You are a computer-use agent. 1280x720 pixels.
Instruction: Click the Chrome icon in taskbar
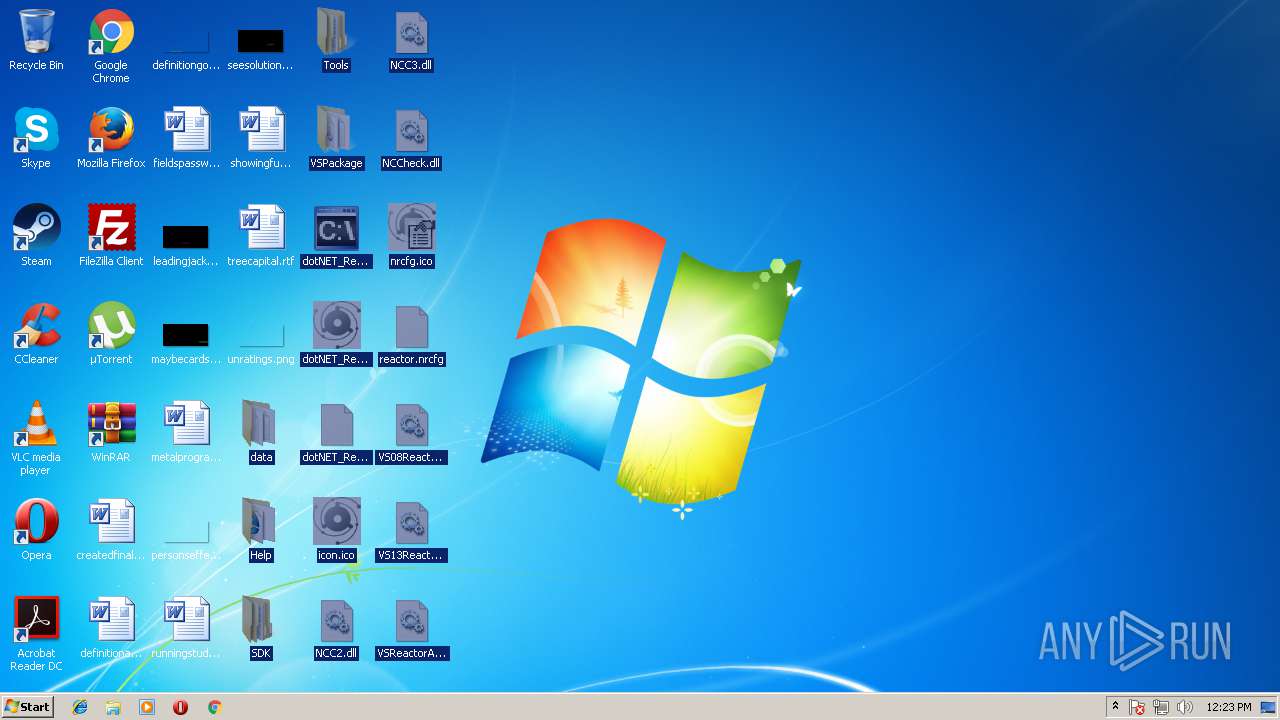tap(214, 707)
